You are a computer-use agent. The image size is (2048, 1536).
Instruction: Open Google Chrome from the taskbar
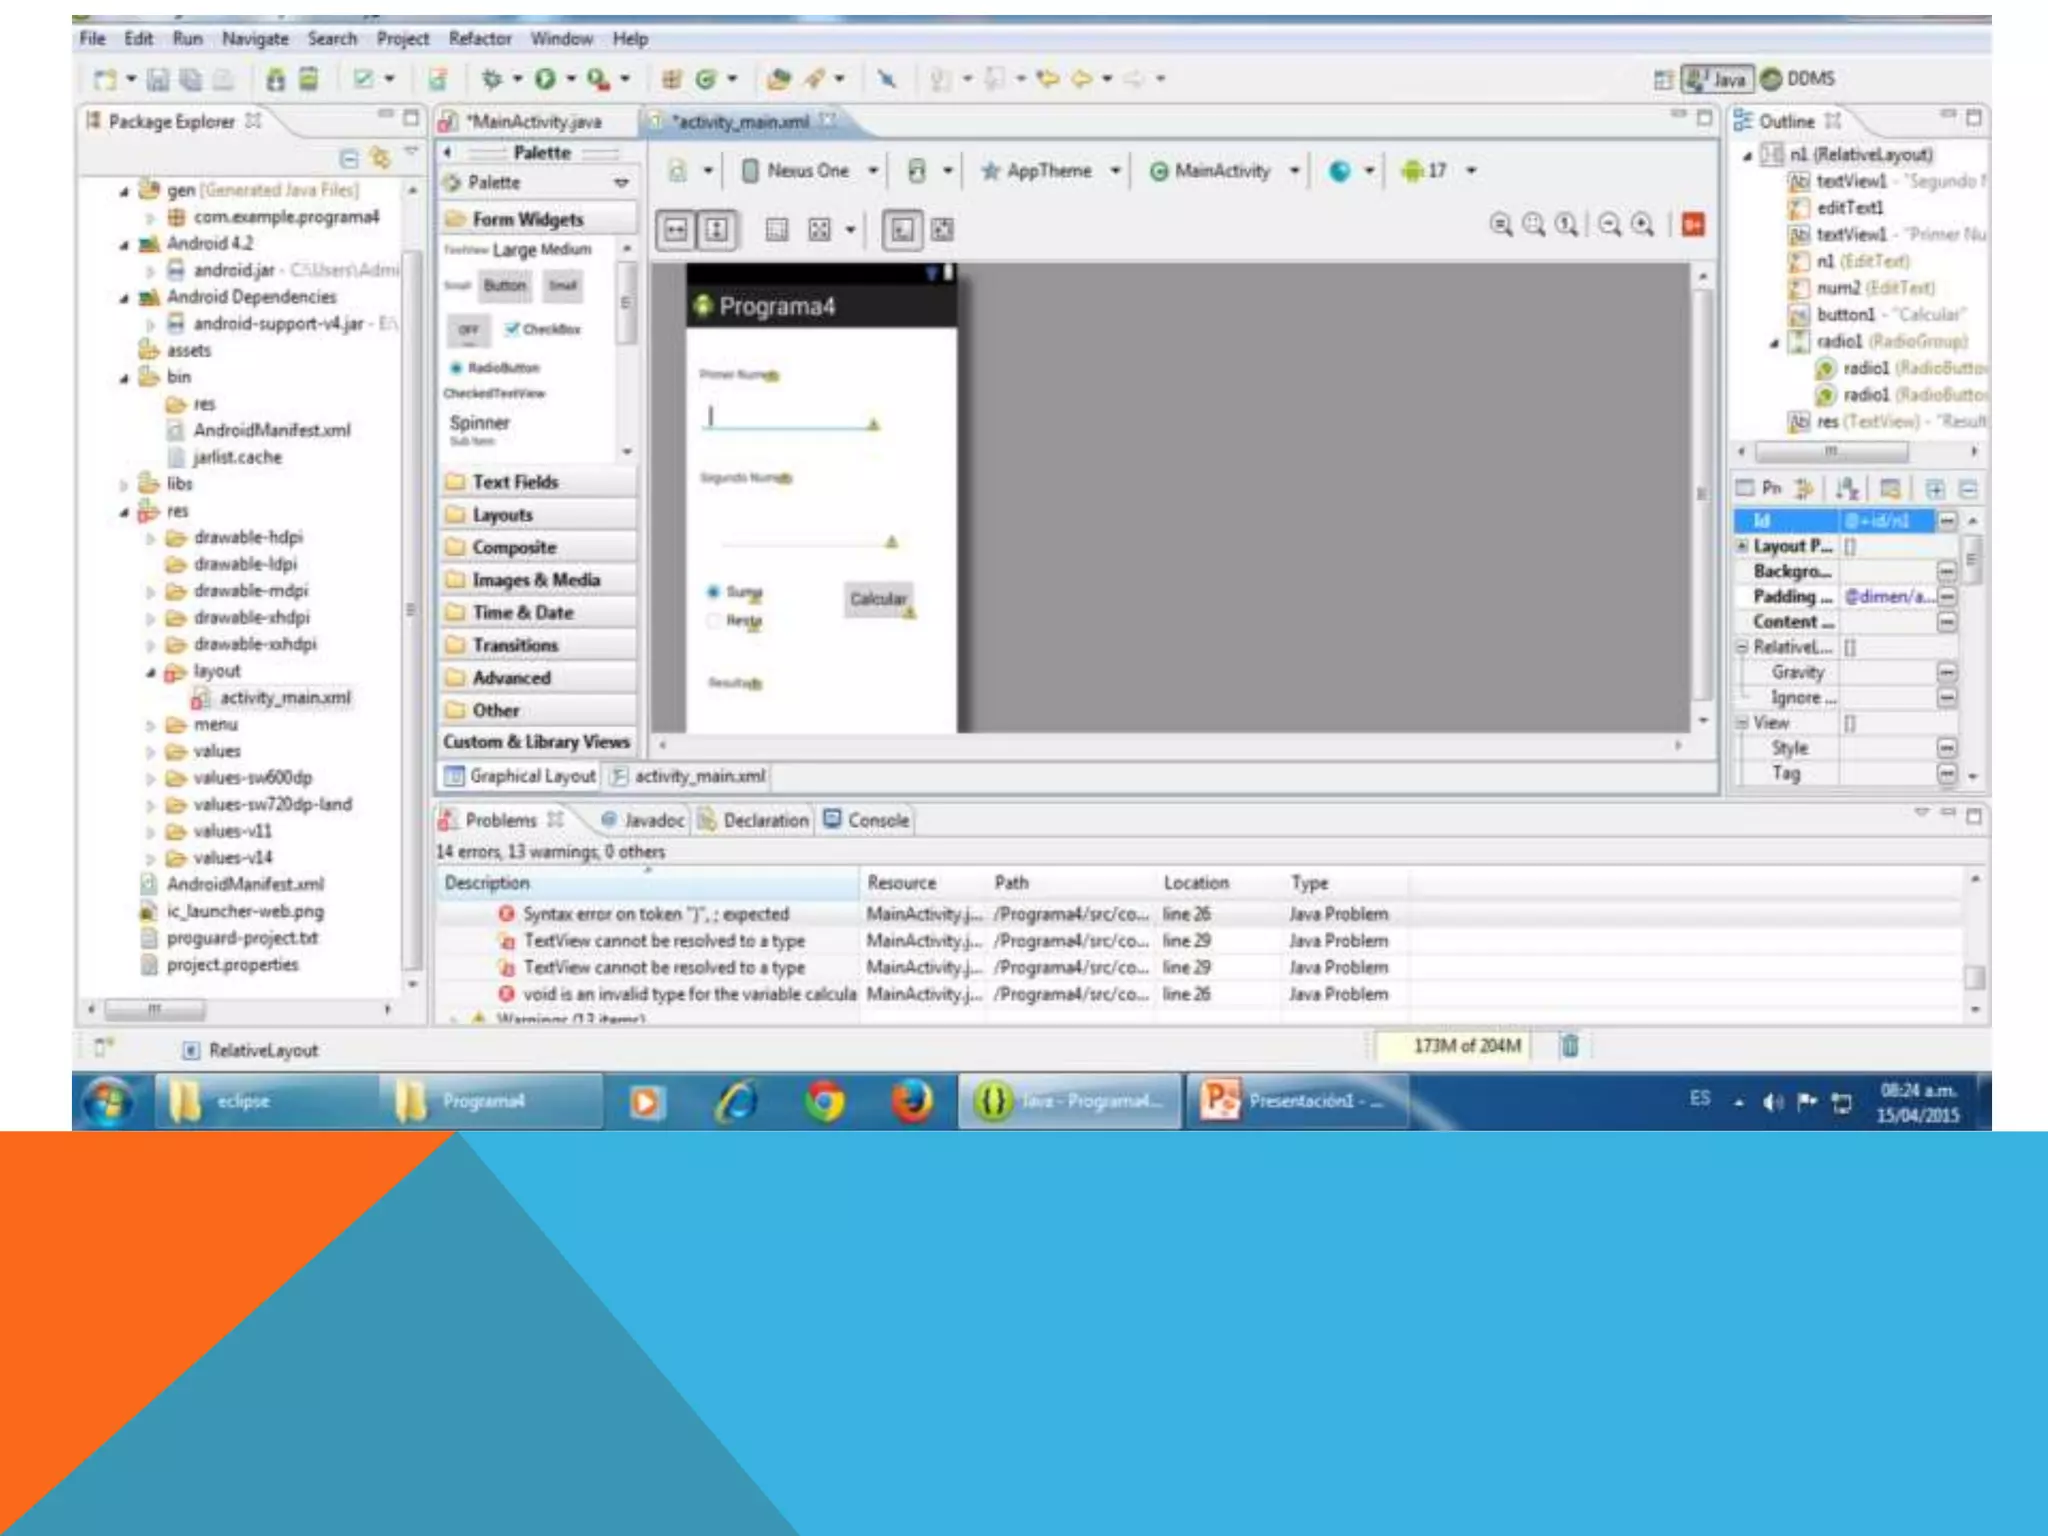[825, 1101]
